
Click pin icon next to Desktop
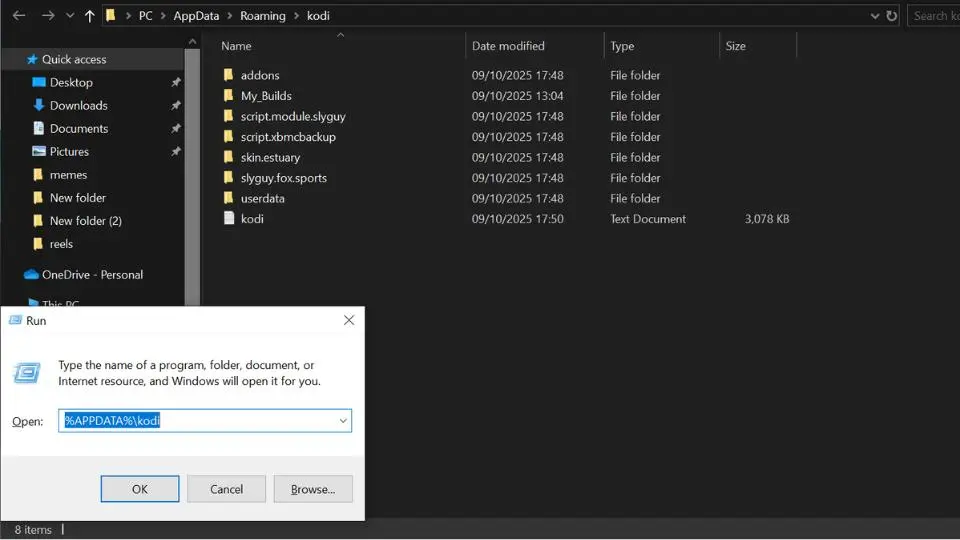[x=176, y=82]
